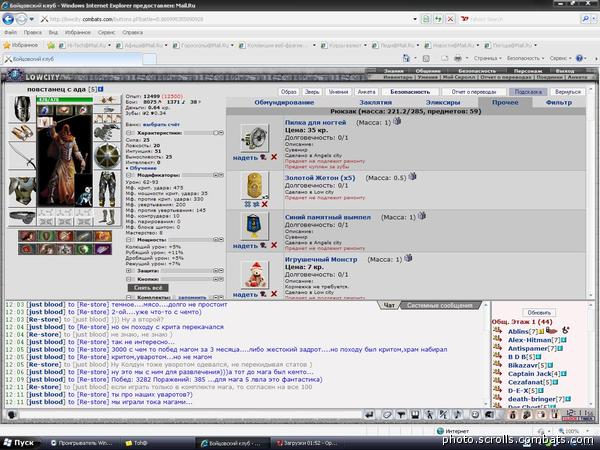Click the info badge next to повстанец с ада
Viewport: 600px width, 450px height.
click(x=101, y=89)
